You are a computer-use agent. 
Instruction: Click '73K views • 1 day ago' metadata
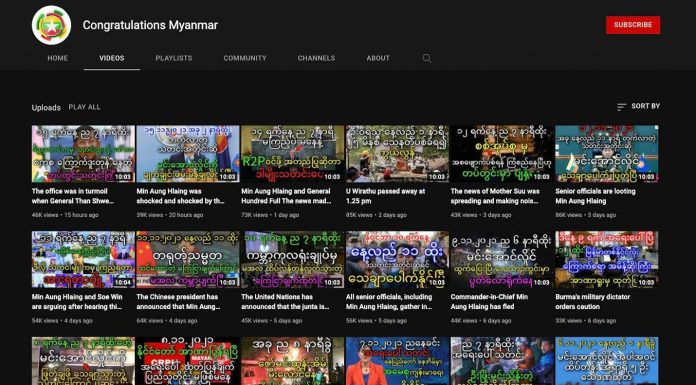click(270, 215)
